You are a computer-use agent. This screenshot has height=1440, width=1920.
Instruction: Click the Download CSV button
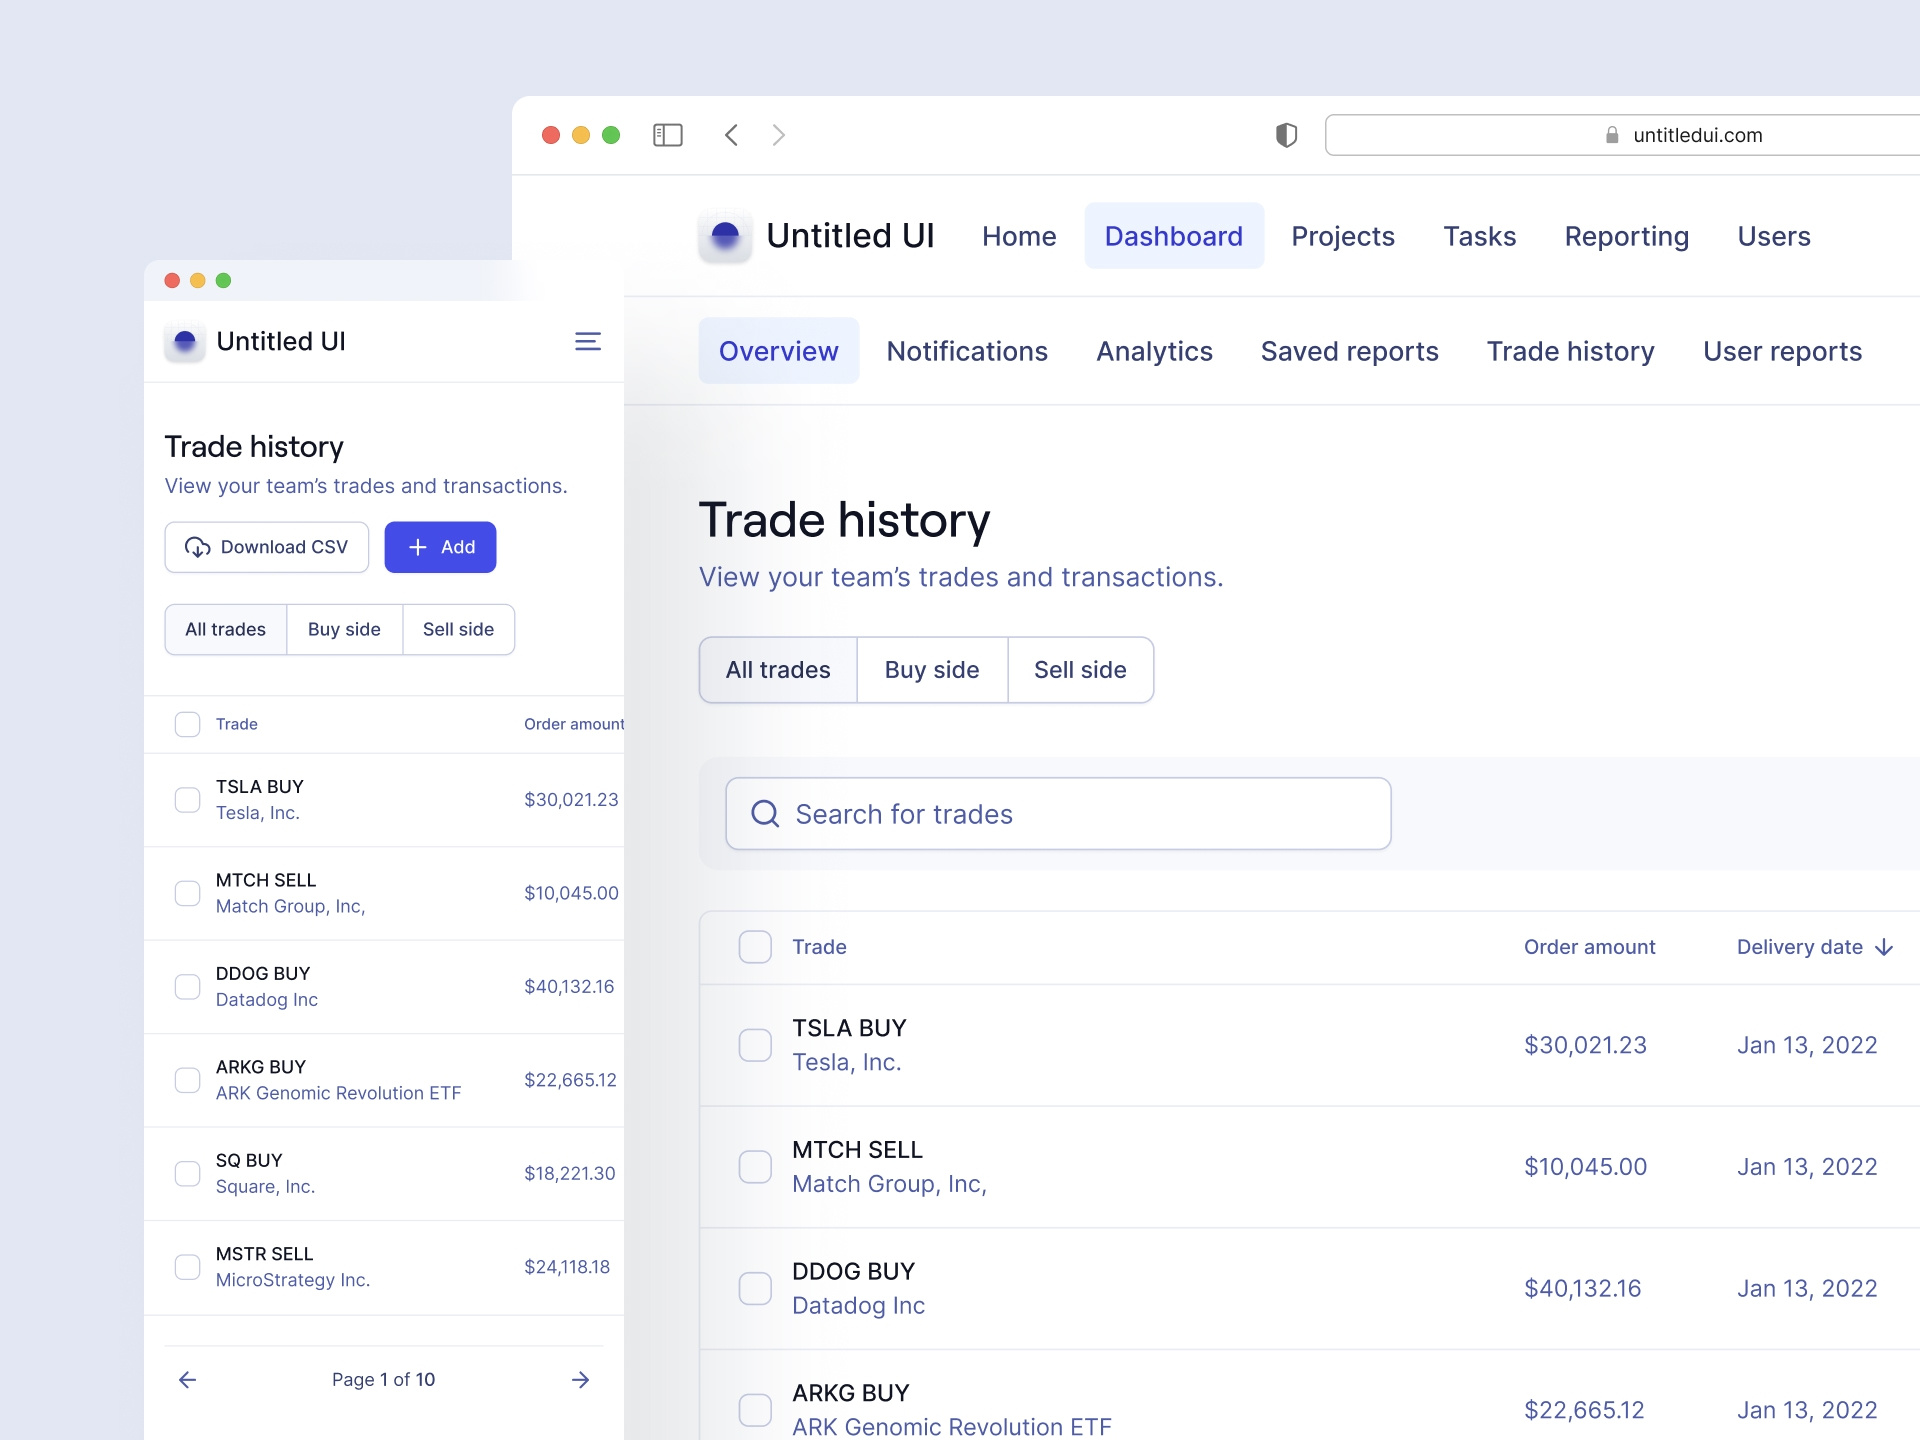click(x=266, y=547)
